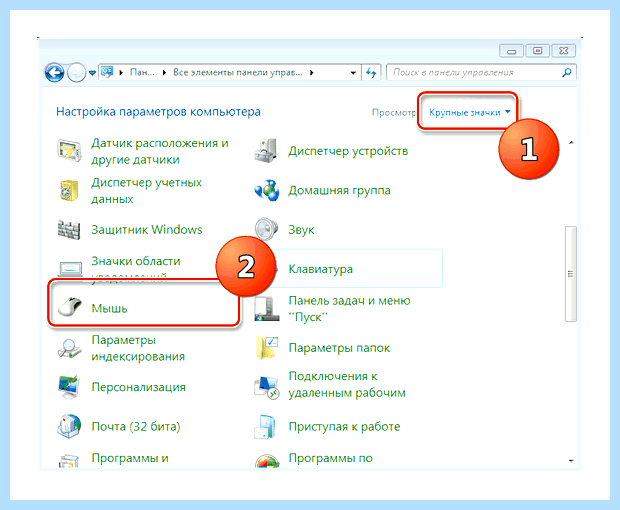Open recent pages dropdown beside navigation arrows

[x=92, y=73]
